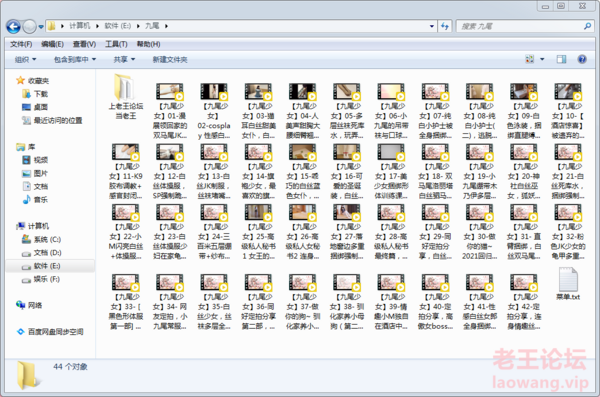Click the Help question mark icon
The image size is (600, 397).
582,59
